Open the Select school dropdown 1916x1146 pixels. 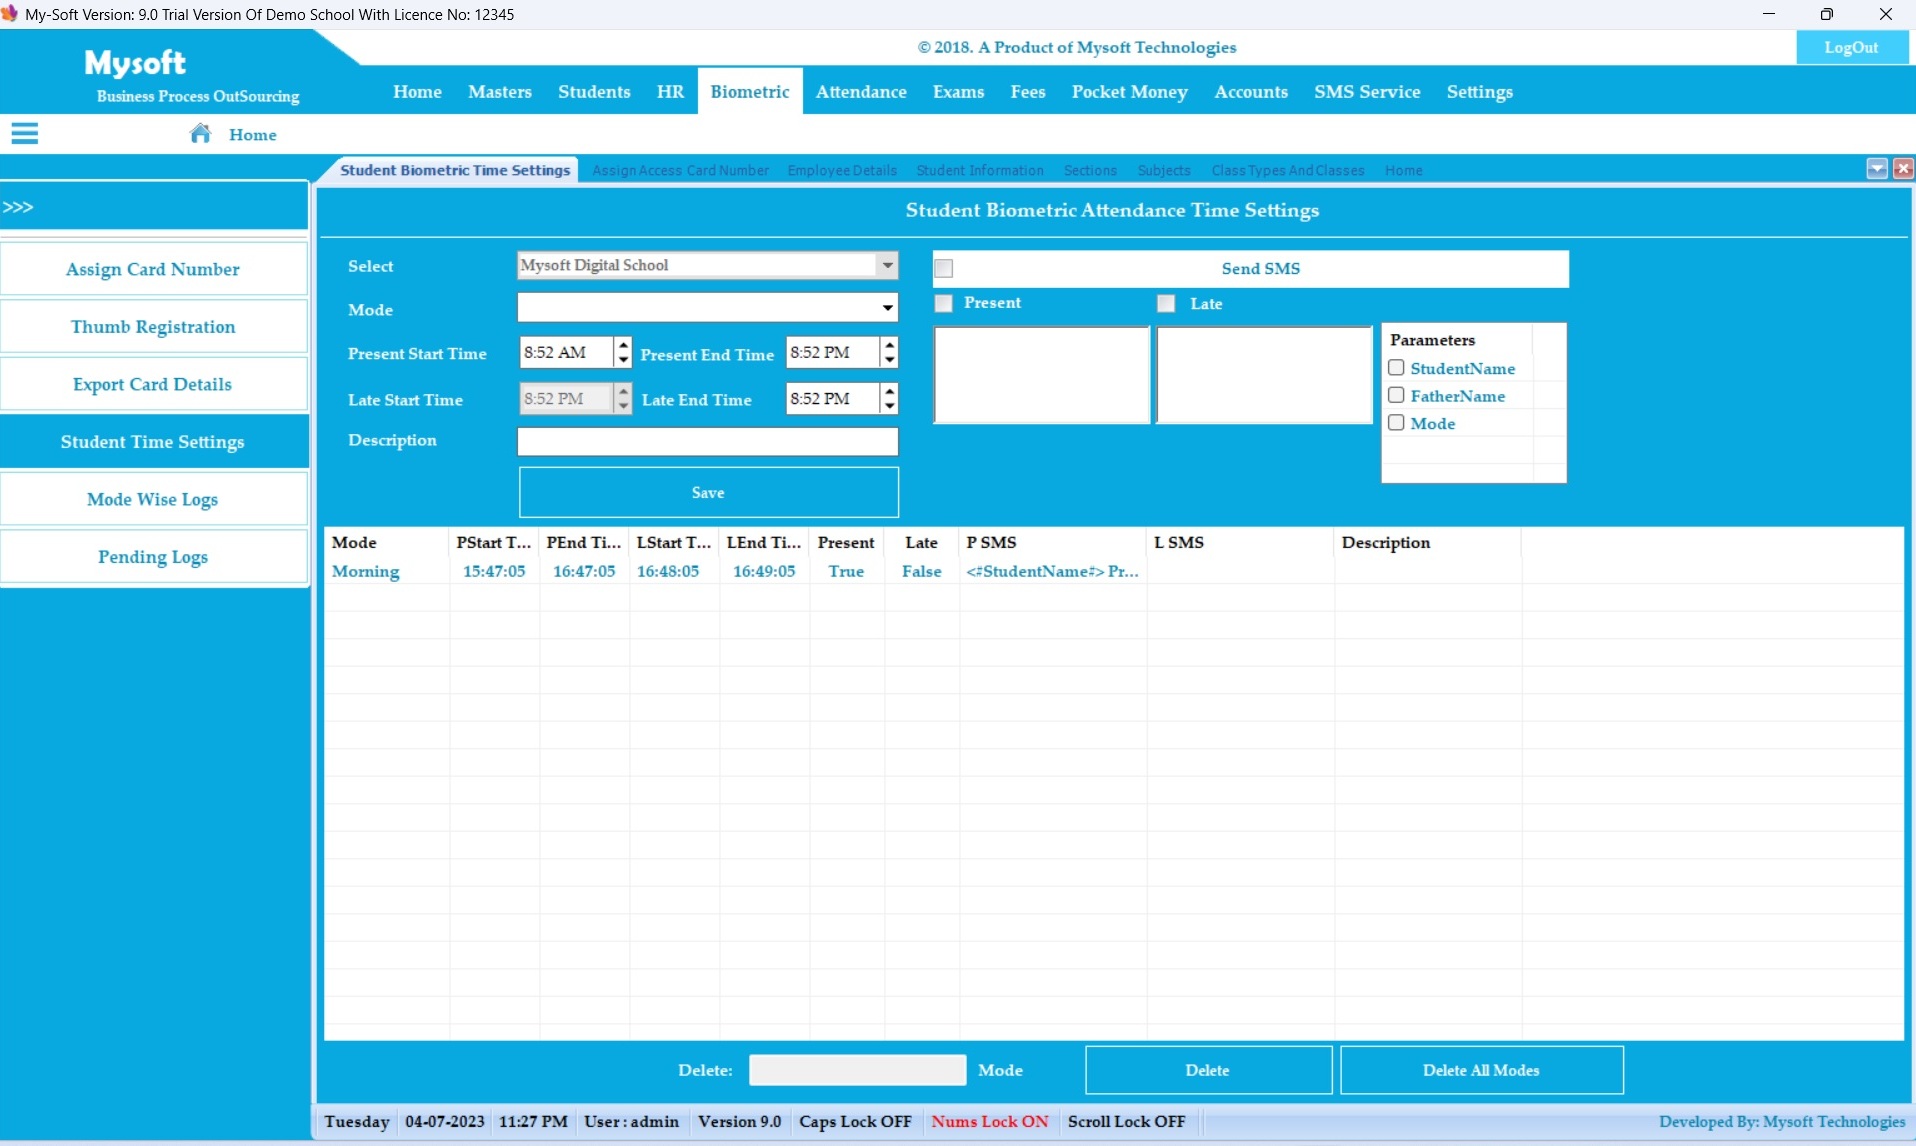pos(886,265)
